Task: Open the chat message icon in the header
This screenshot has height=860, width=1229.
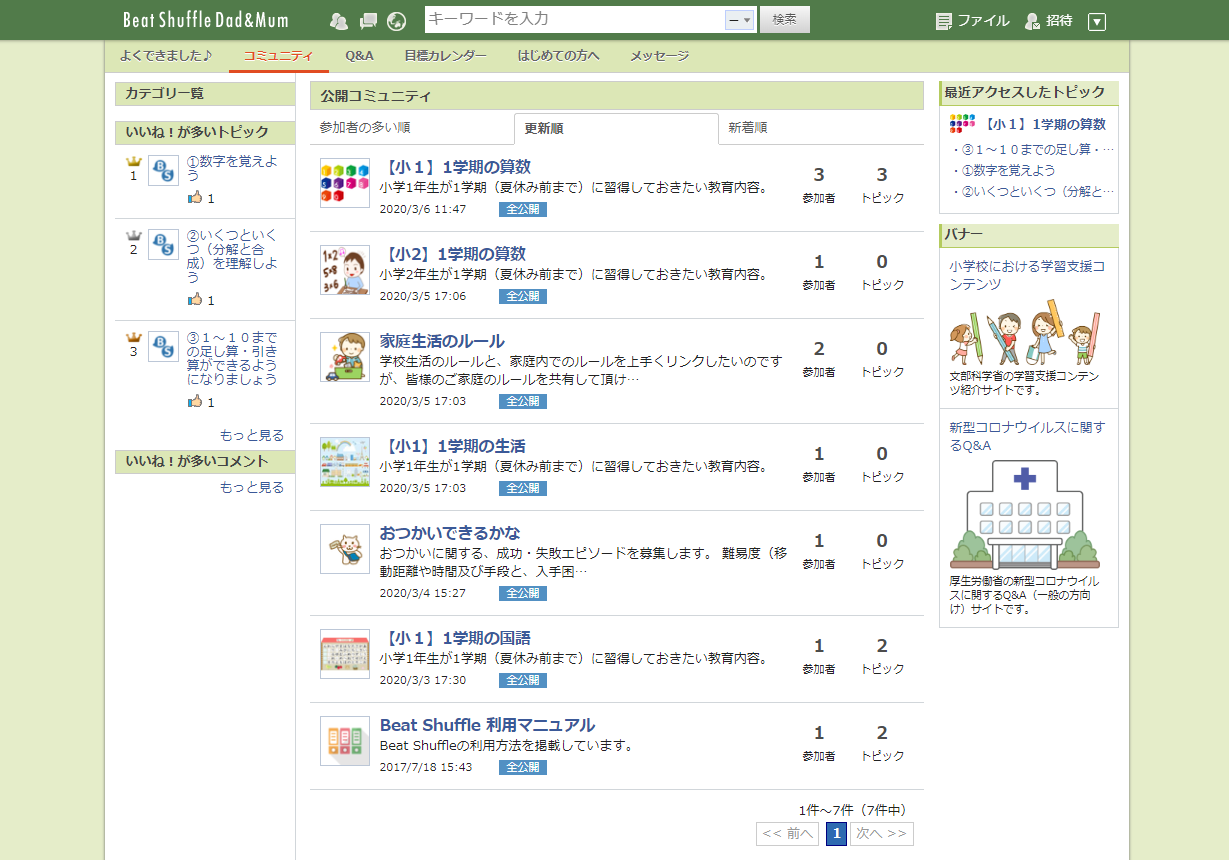Action: pyautogui.click(x=367, y=19)
